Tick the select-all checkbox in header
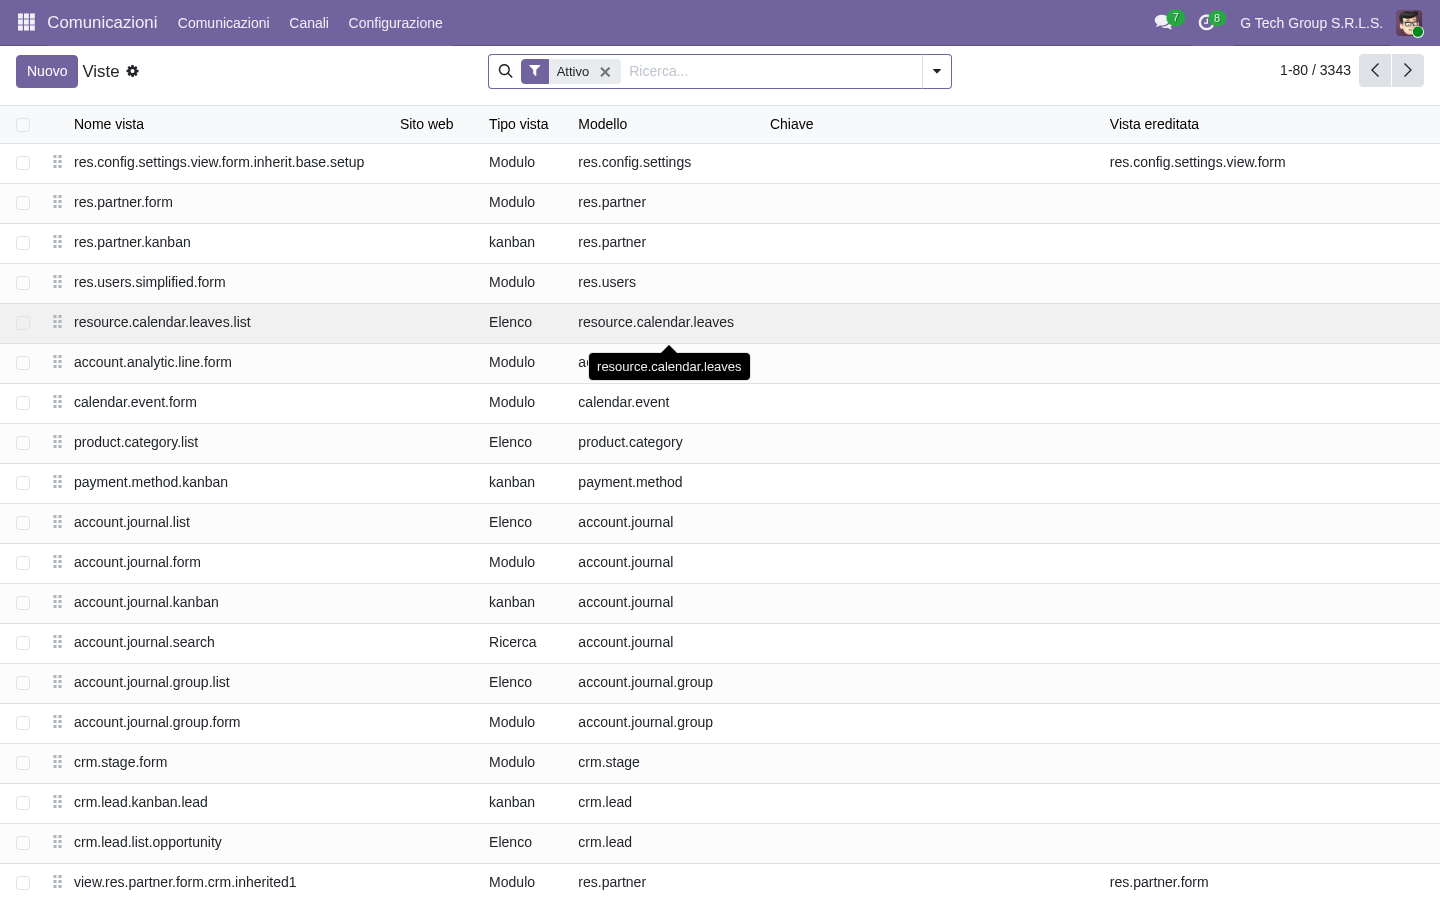This screenshot has width=1440, height=900. (23, 125)
